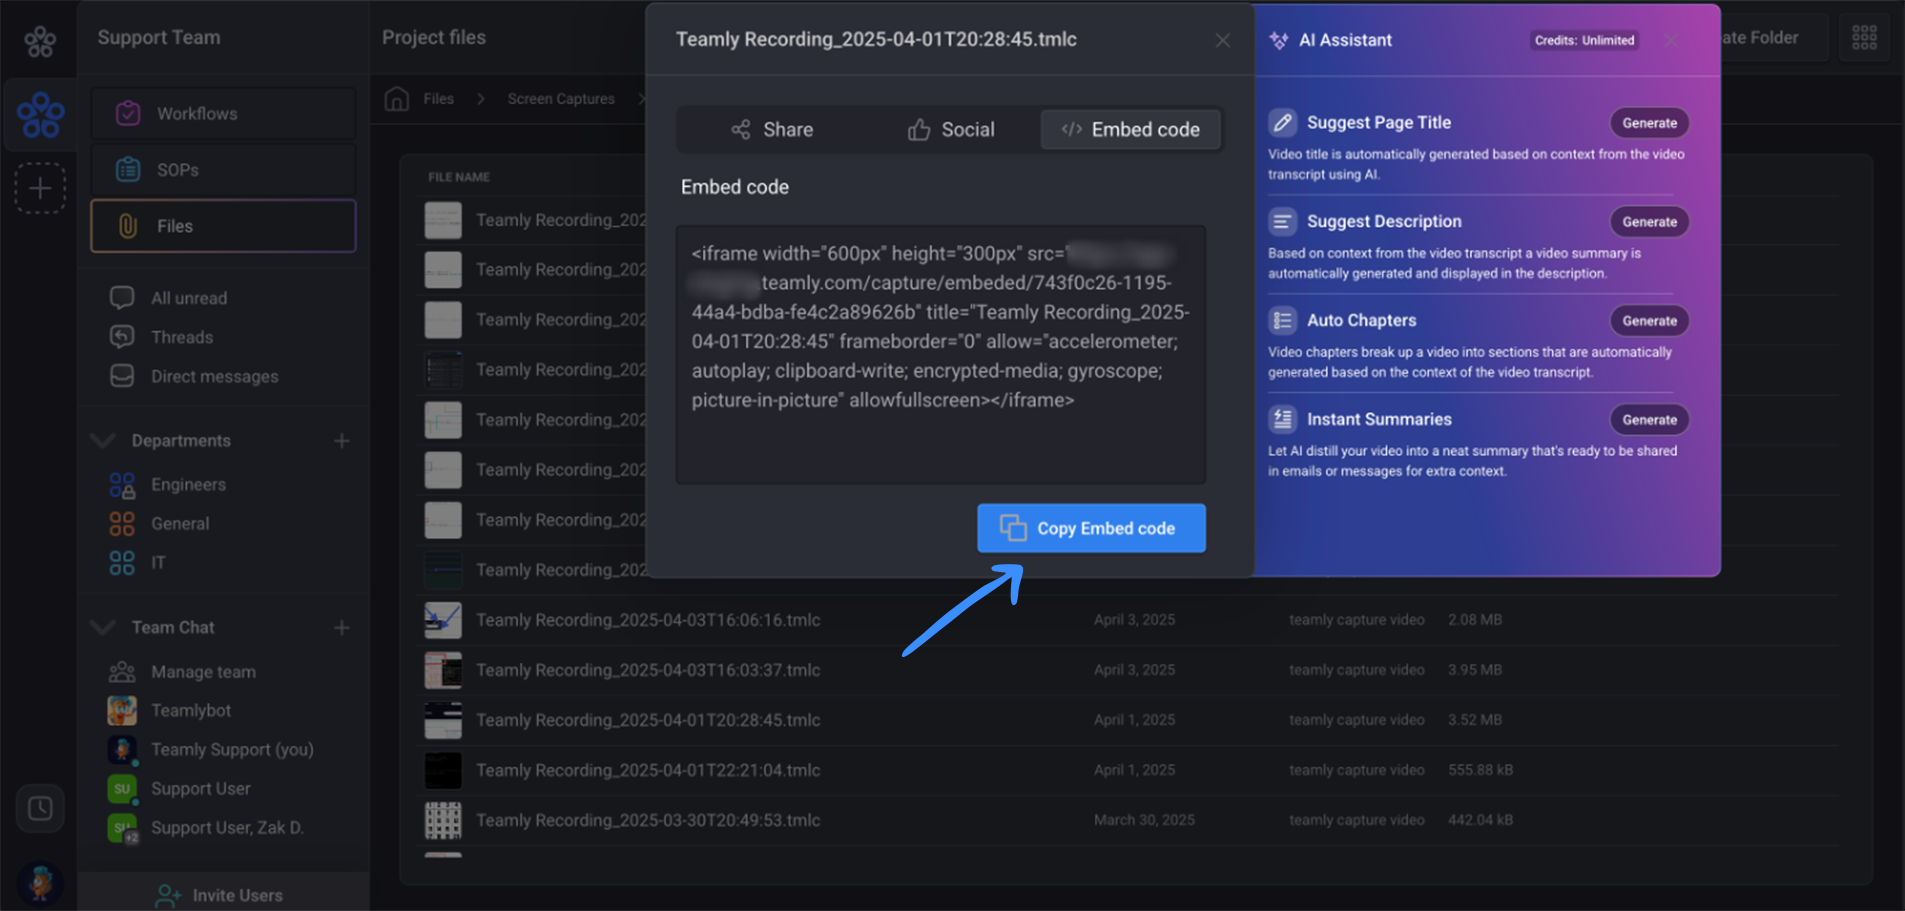1905x911 pixels.
Task: Generate Instant Summaries
Action: click(1649, 419)
